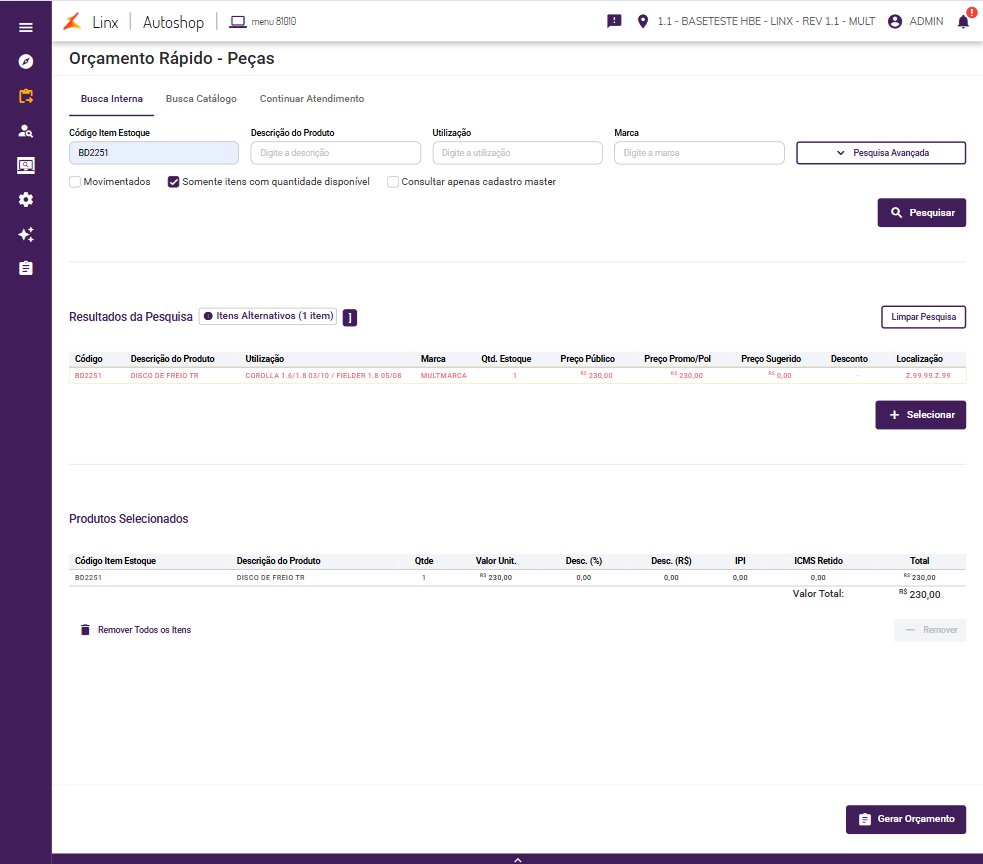Screen dimensions: 983x864
Task: Click Preço Promo/Pol column header
Action: [x=677, y=359]
